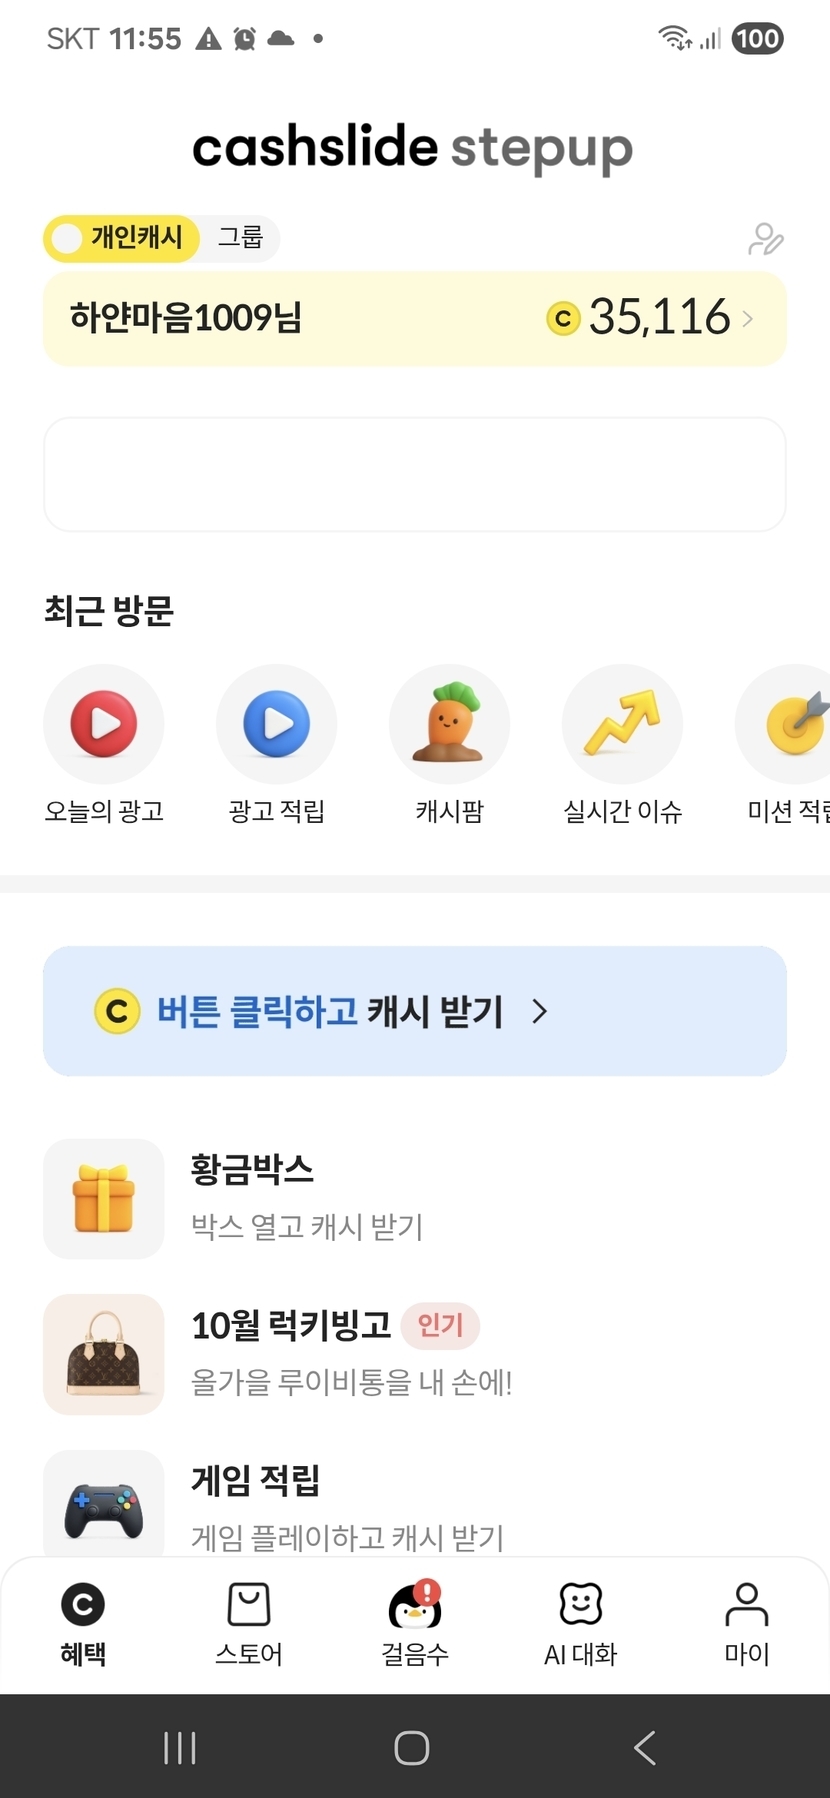This screenshot has width=830, height=1798.
Task: Open 실시간 이슈 trending arrow icon
Action: point(622,723)
